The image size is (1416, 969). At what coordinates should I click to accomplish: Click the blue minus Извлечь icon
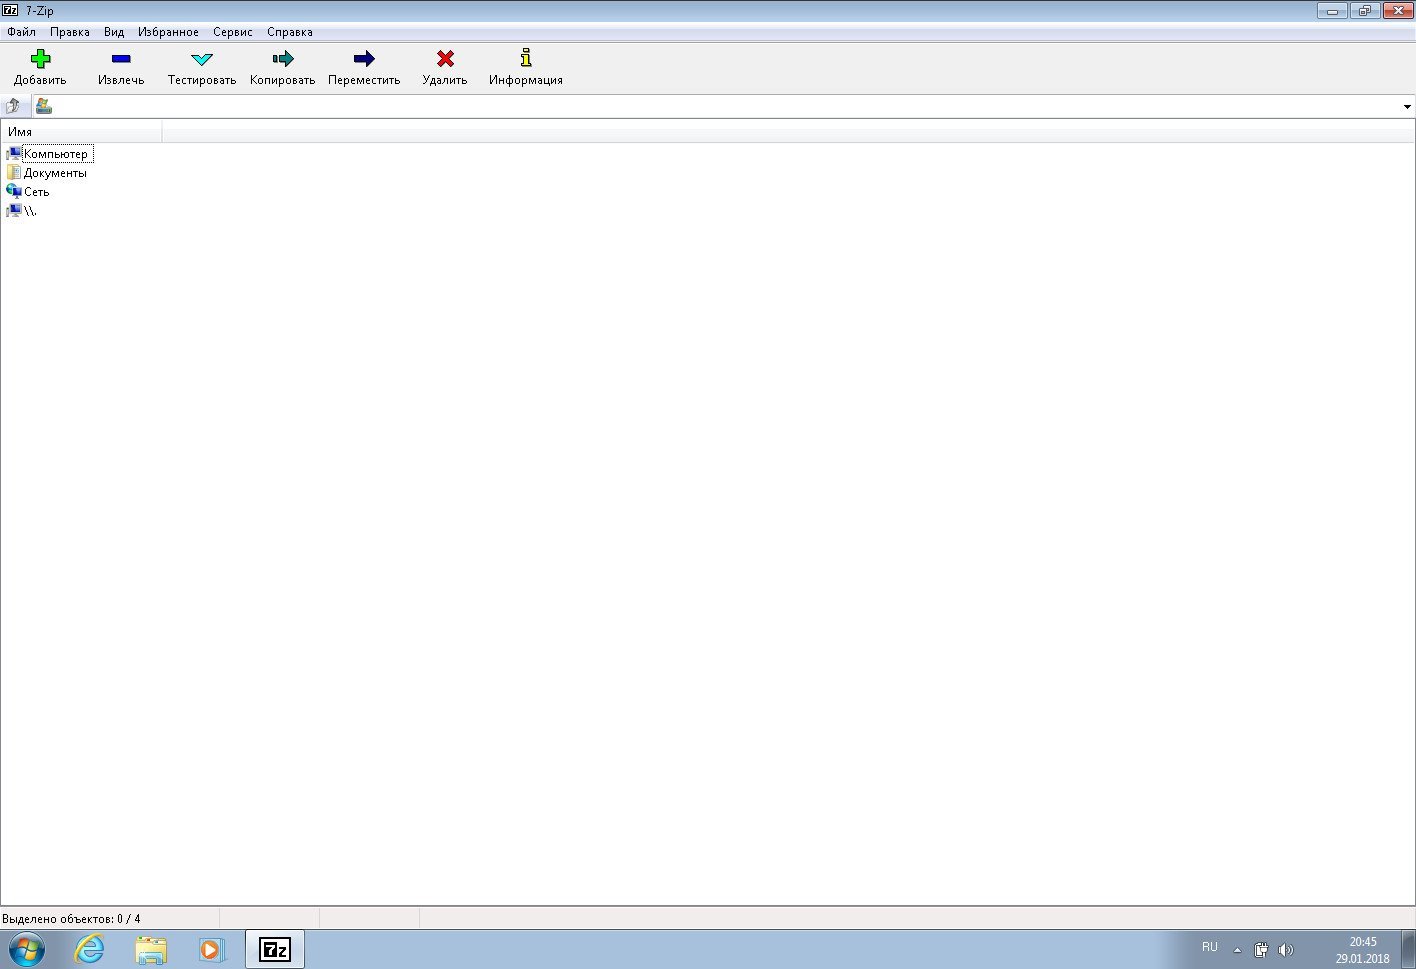point(121,59)
